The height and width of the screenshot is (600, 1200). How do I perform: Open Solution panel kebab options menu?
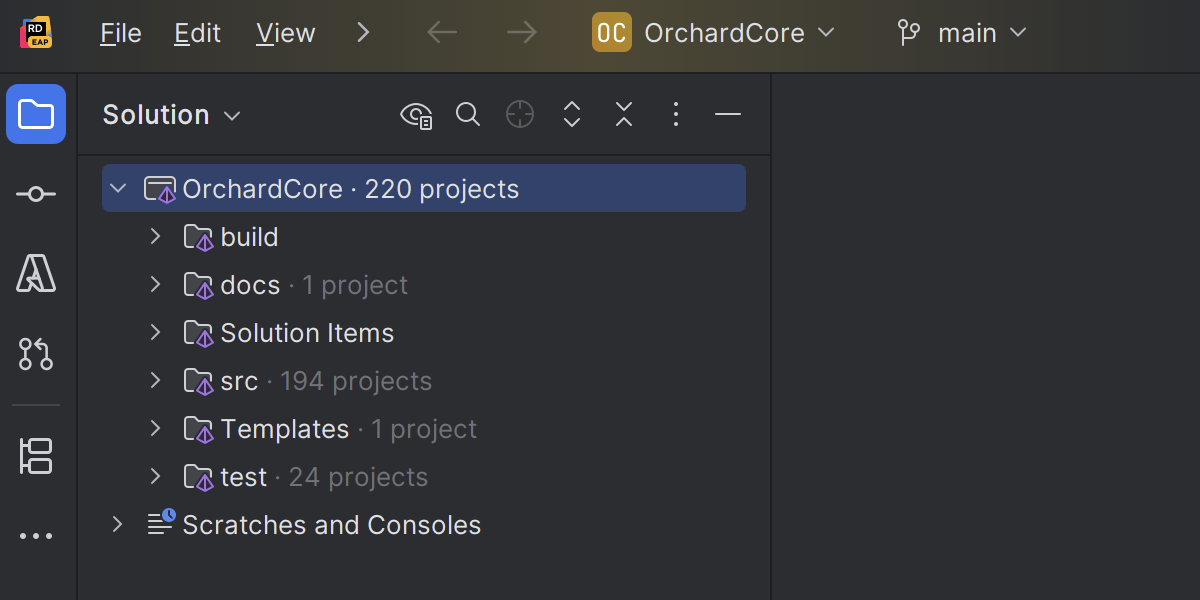coord(676,115)
